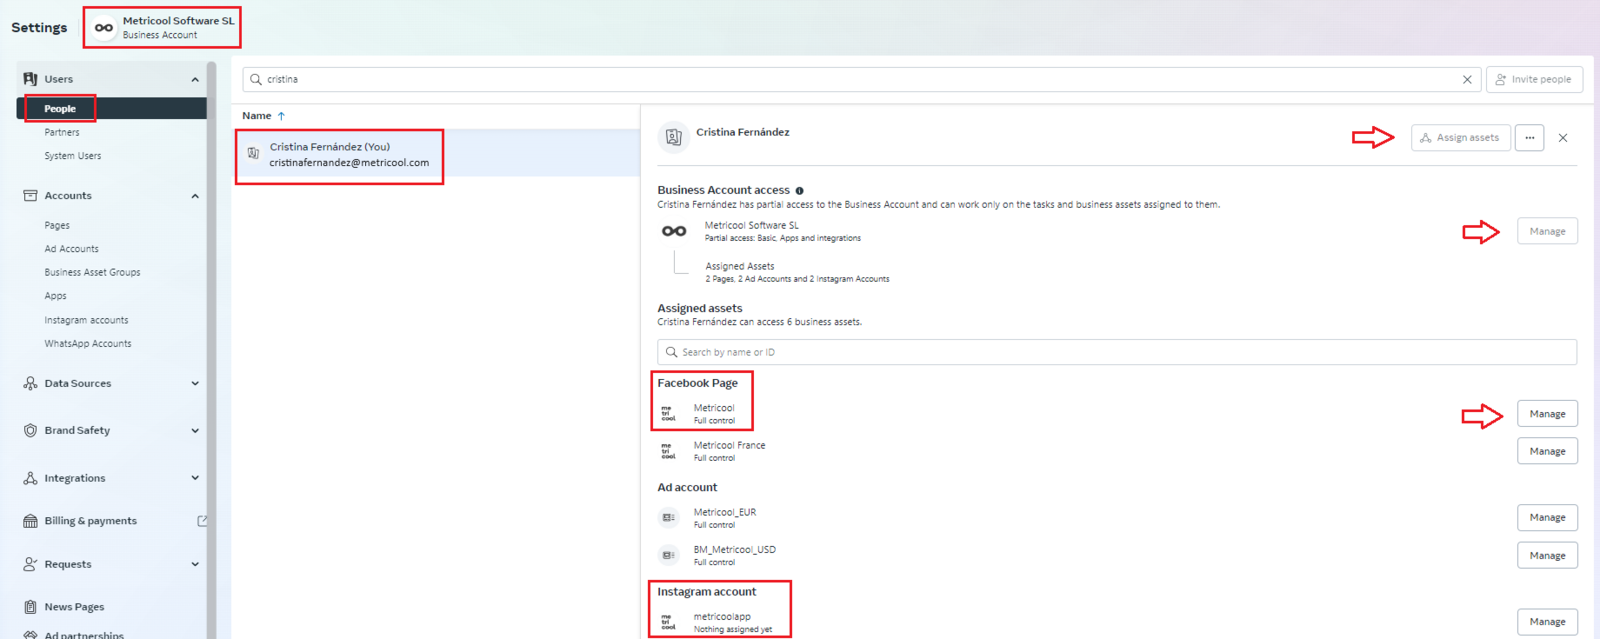Click the three-dots more options button

pos(1529,138)
